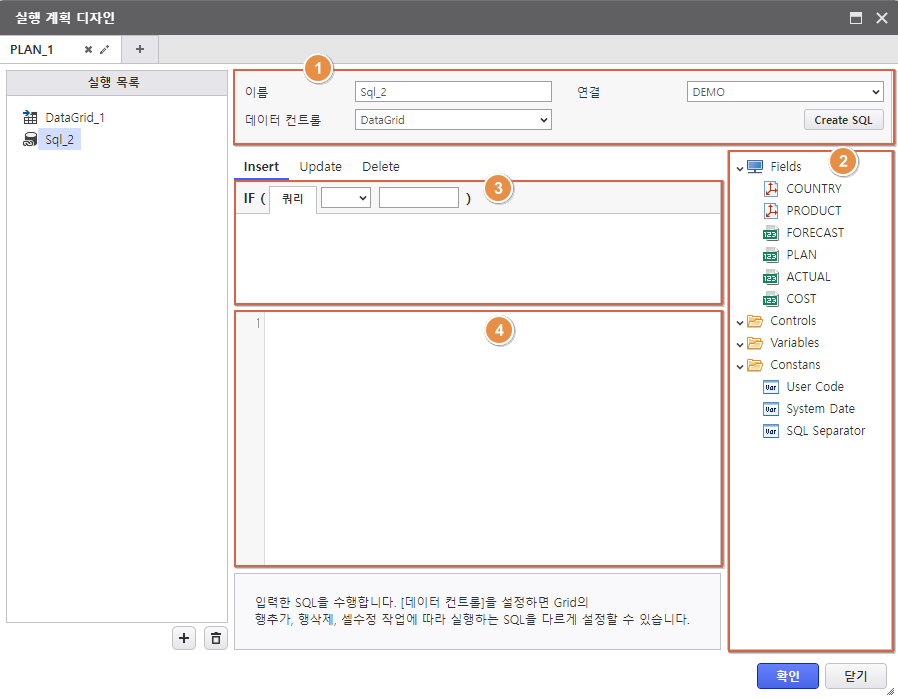Expand the Controls folder node

740,321
